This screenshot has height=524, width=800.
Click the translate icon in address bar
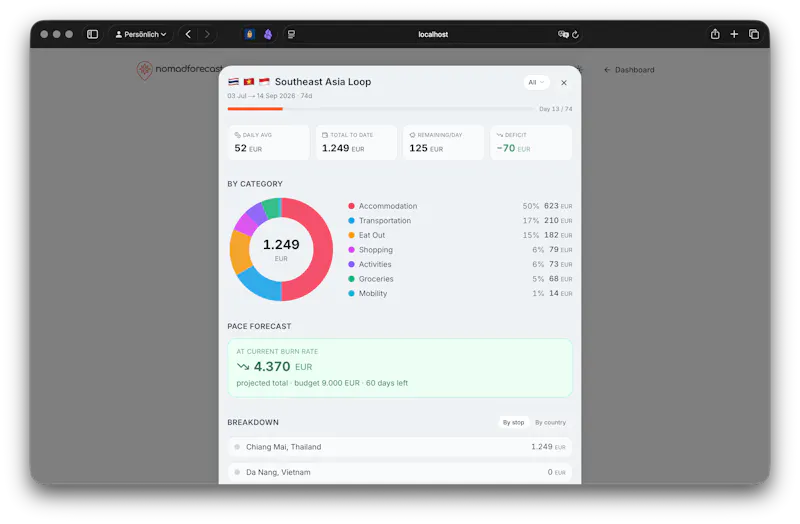[x=563, y=34]
